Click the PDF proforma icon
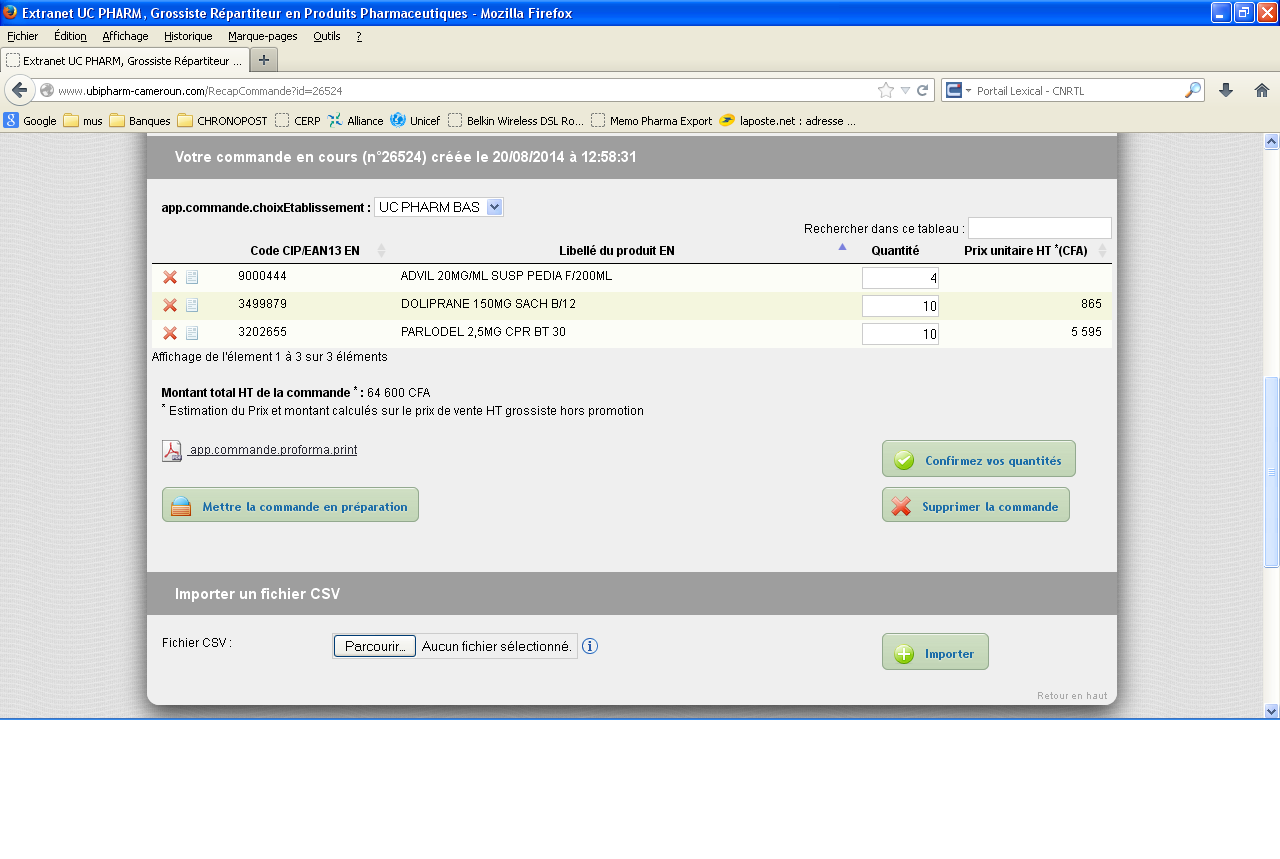Viewport: 1280px width, 859px height. (172, 451)
